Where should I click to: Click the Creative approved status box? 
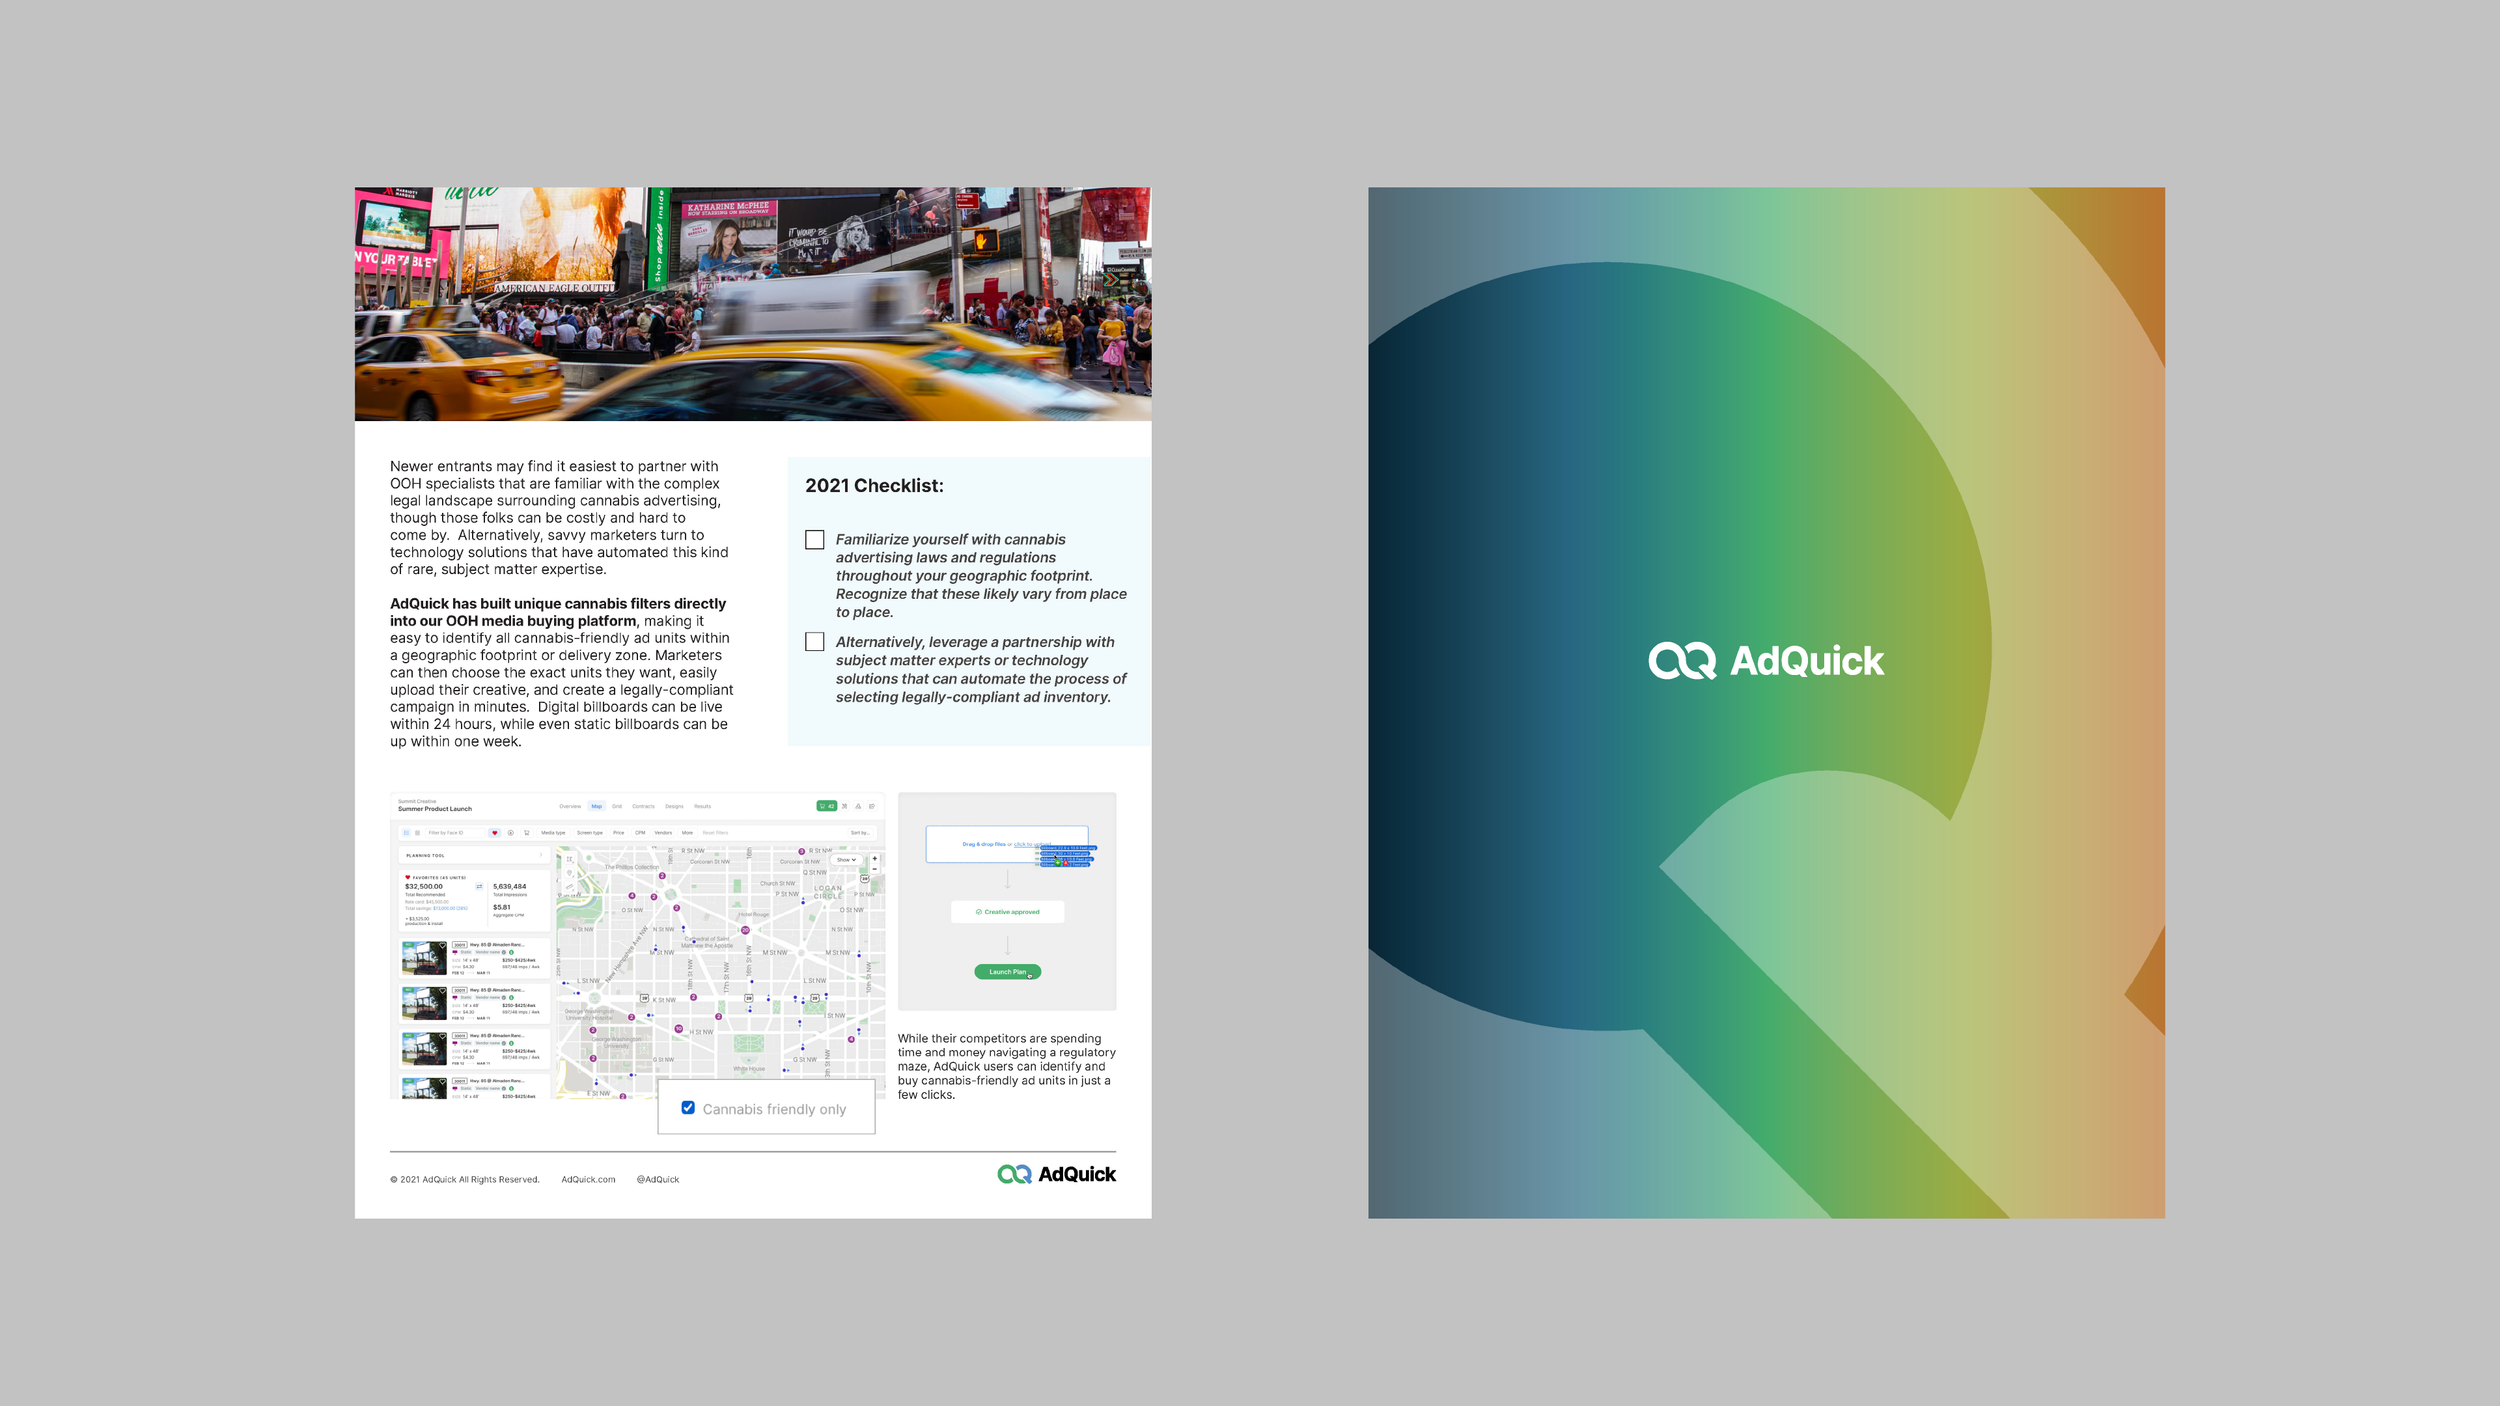click(x=1008, y=912)
